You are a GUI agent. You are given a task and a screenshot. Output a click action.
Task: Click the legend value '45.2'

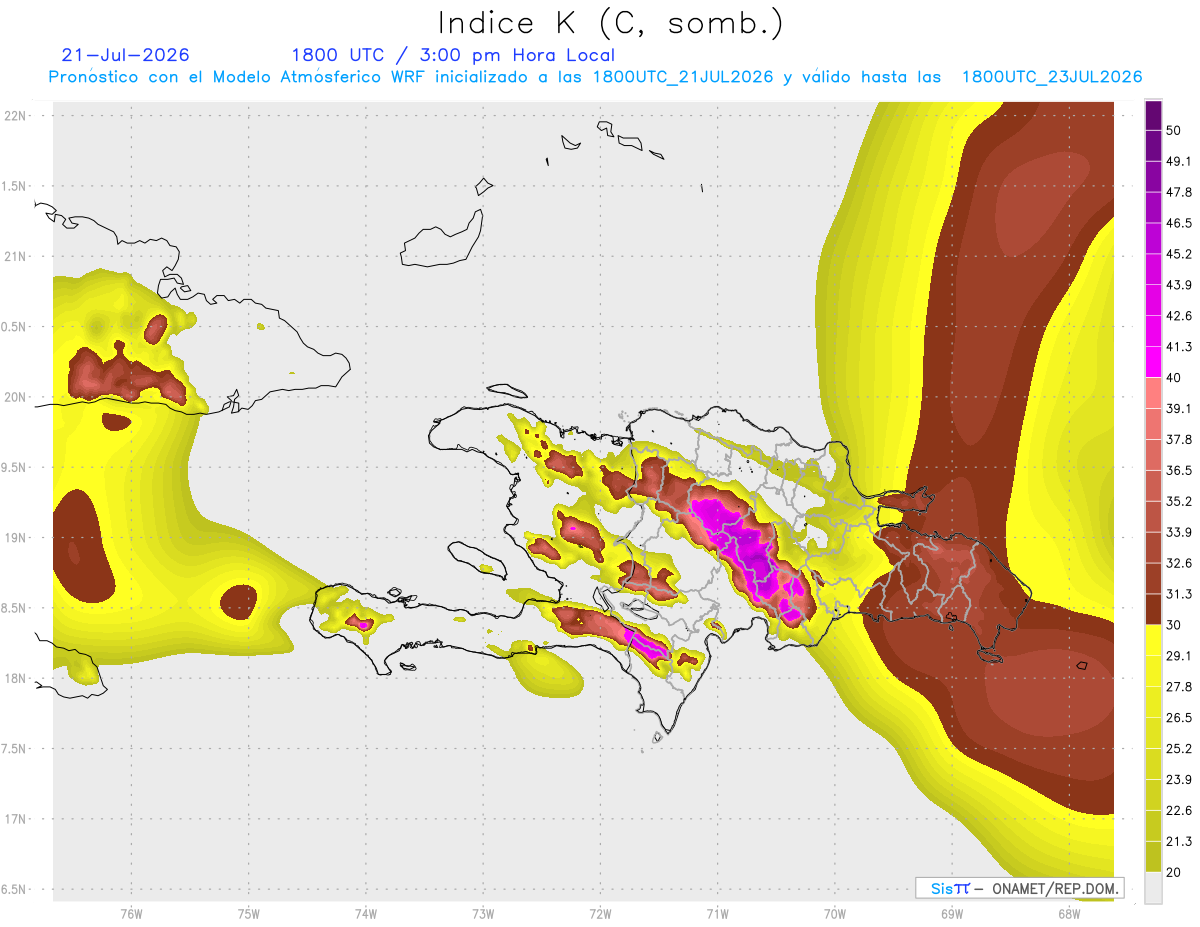pyautogui.click(x=1178, y=254)
